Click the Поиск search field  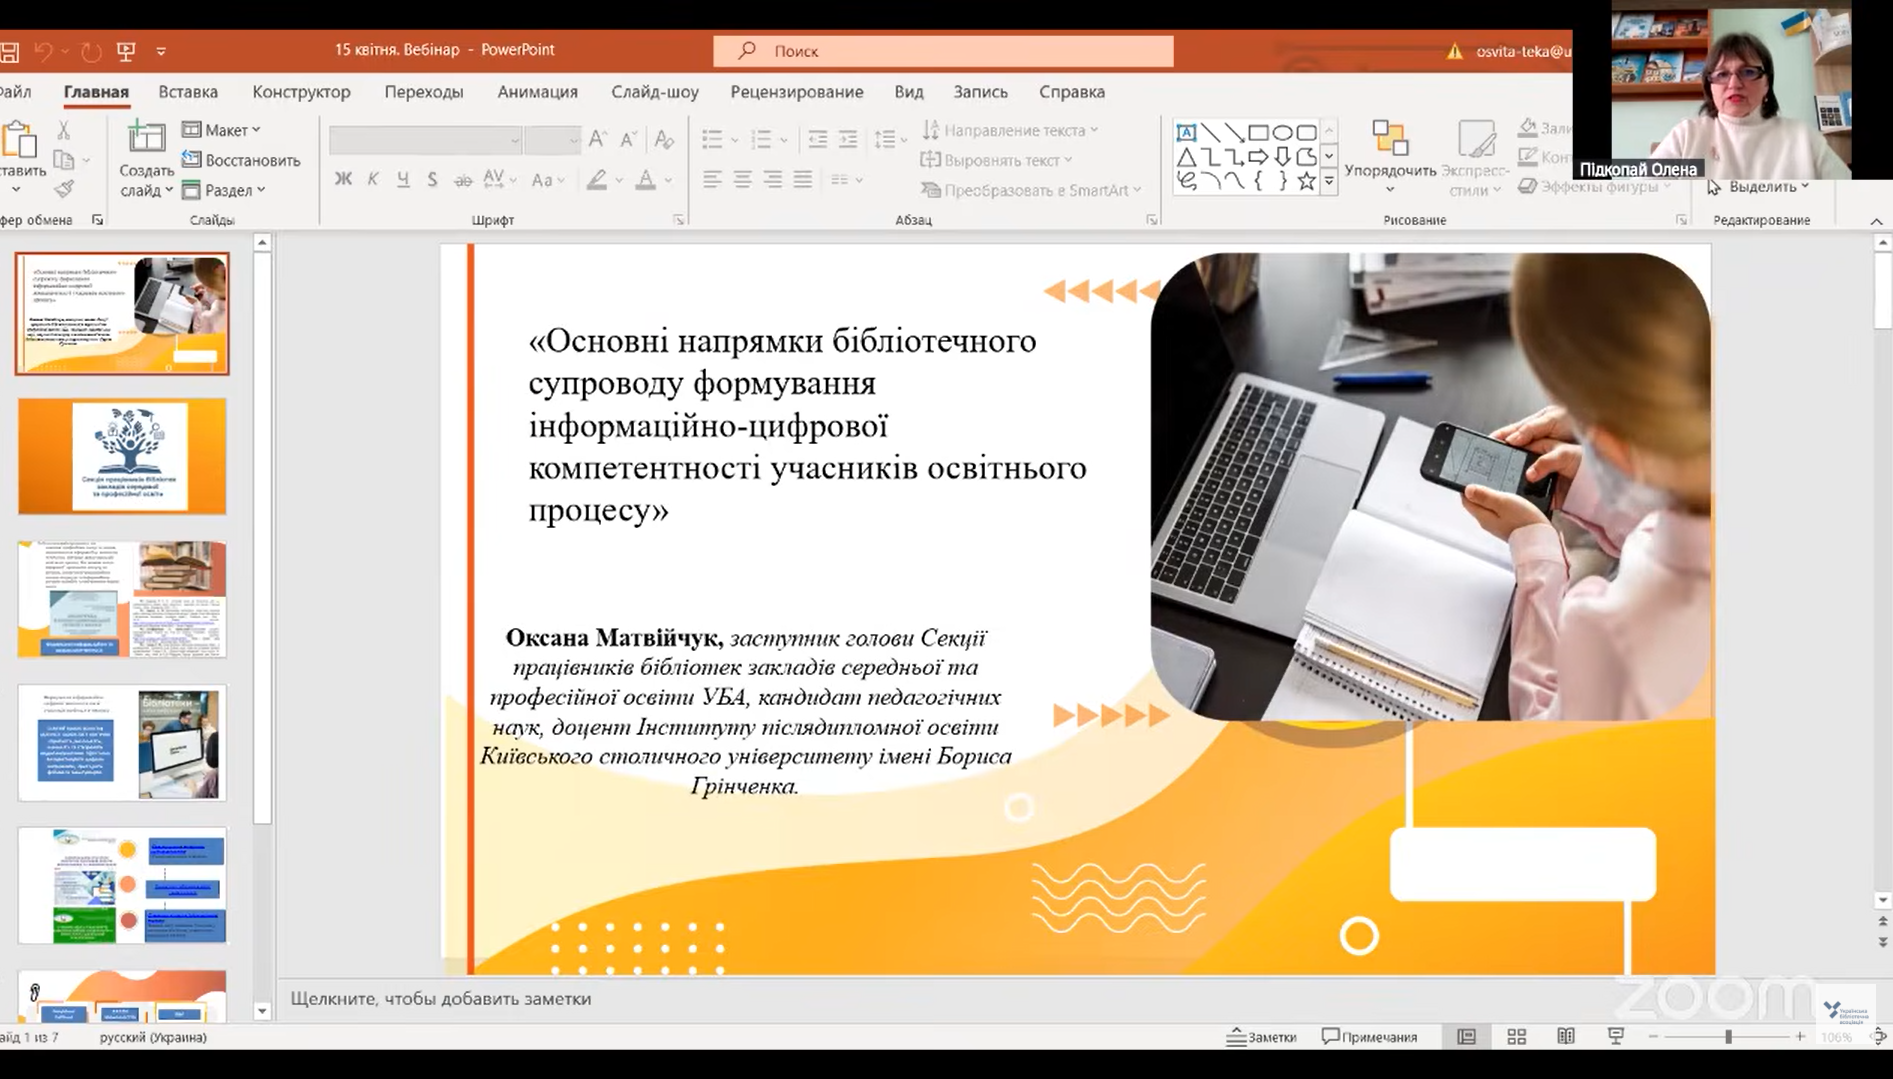(x=942, y=51)
